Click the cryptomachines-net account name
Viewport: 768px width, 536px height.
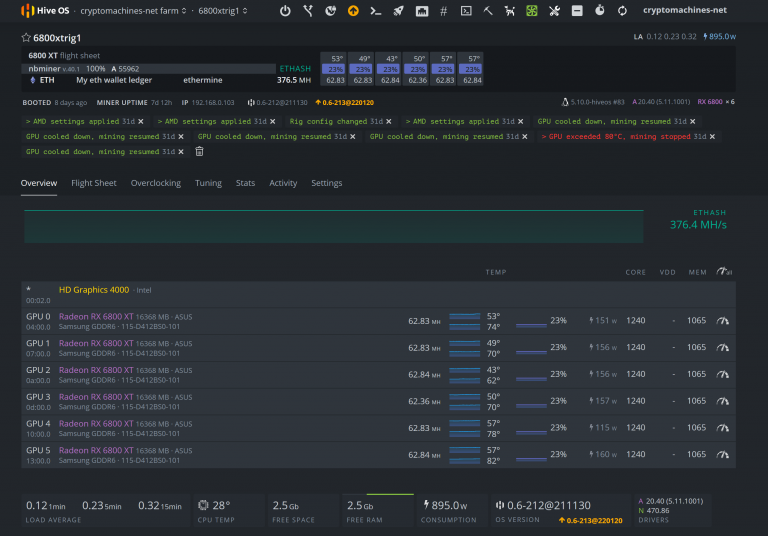tap(684, 11)
